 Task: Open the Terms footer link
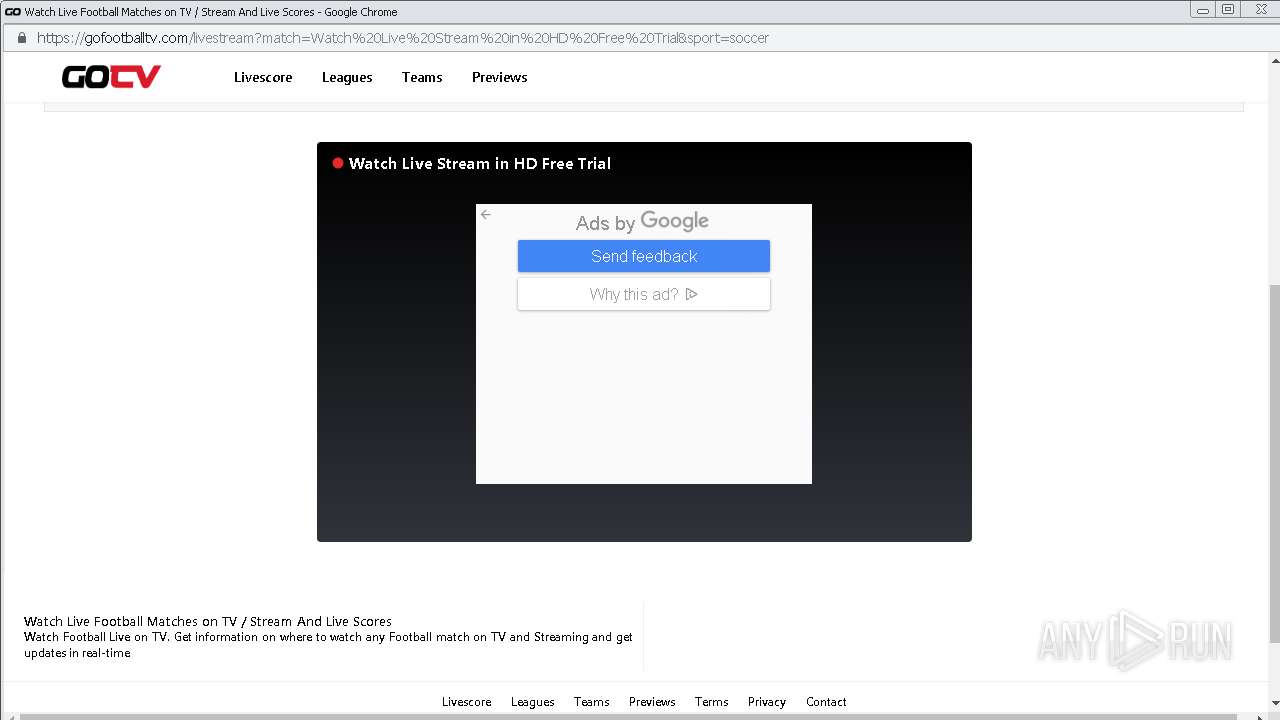click(712, 702)
